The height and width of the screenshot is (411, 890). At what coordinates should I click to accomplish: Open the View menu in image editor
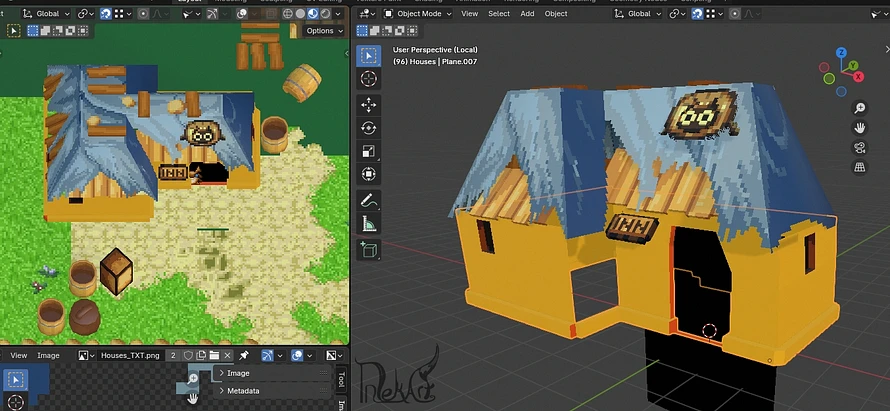coord(19,355)
